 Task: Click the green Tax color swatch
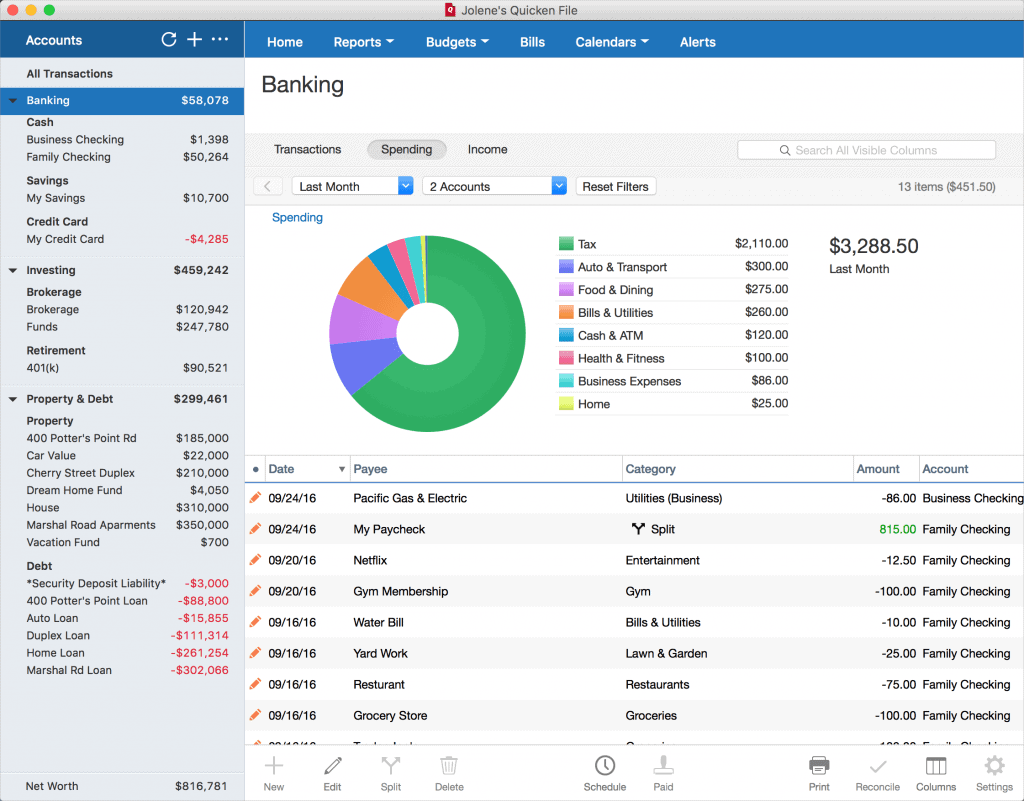(566, 243)
